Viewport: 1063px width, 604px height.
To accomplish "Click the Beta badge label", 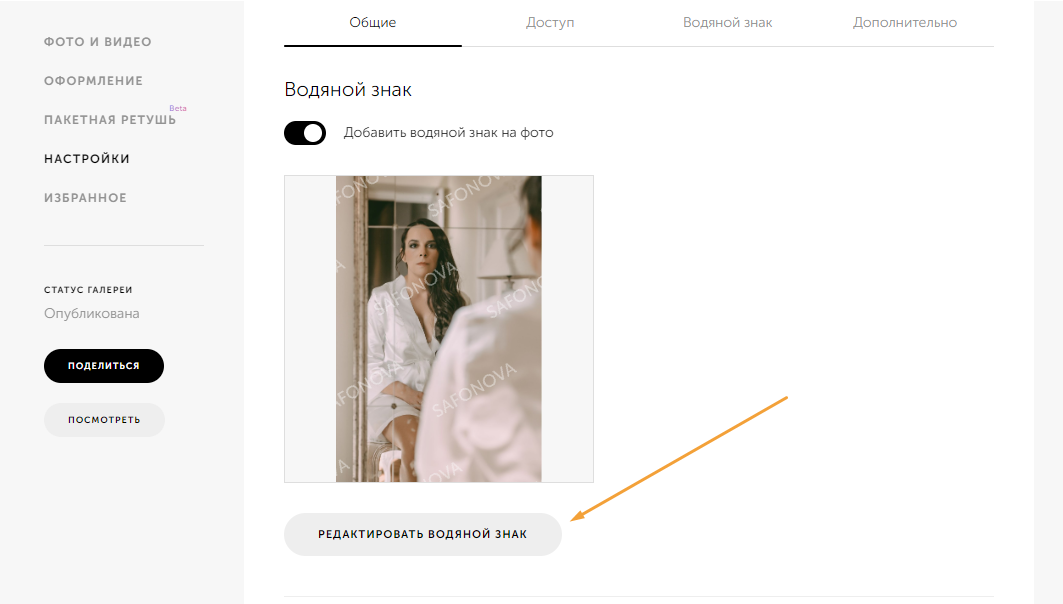I will tap(178, 108).
